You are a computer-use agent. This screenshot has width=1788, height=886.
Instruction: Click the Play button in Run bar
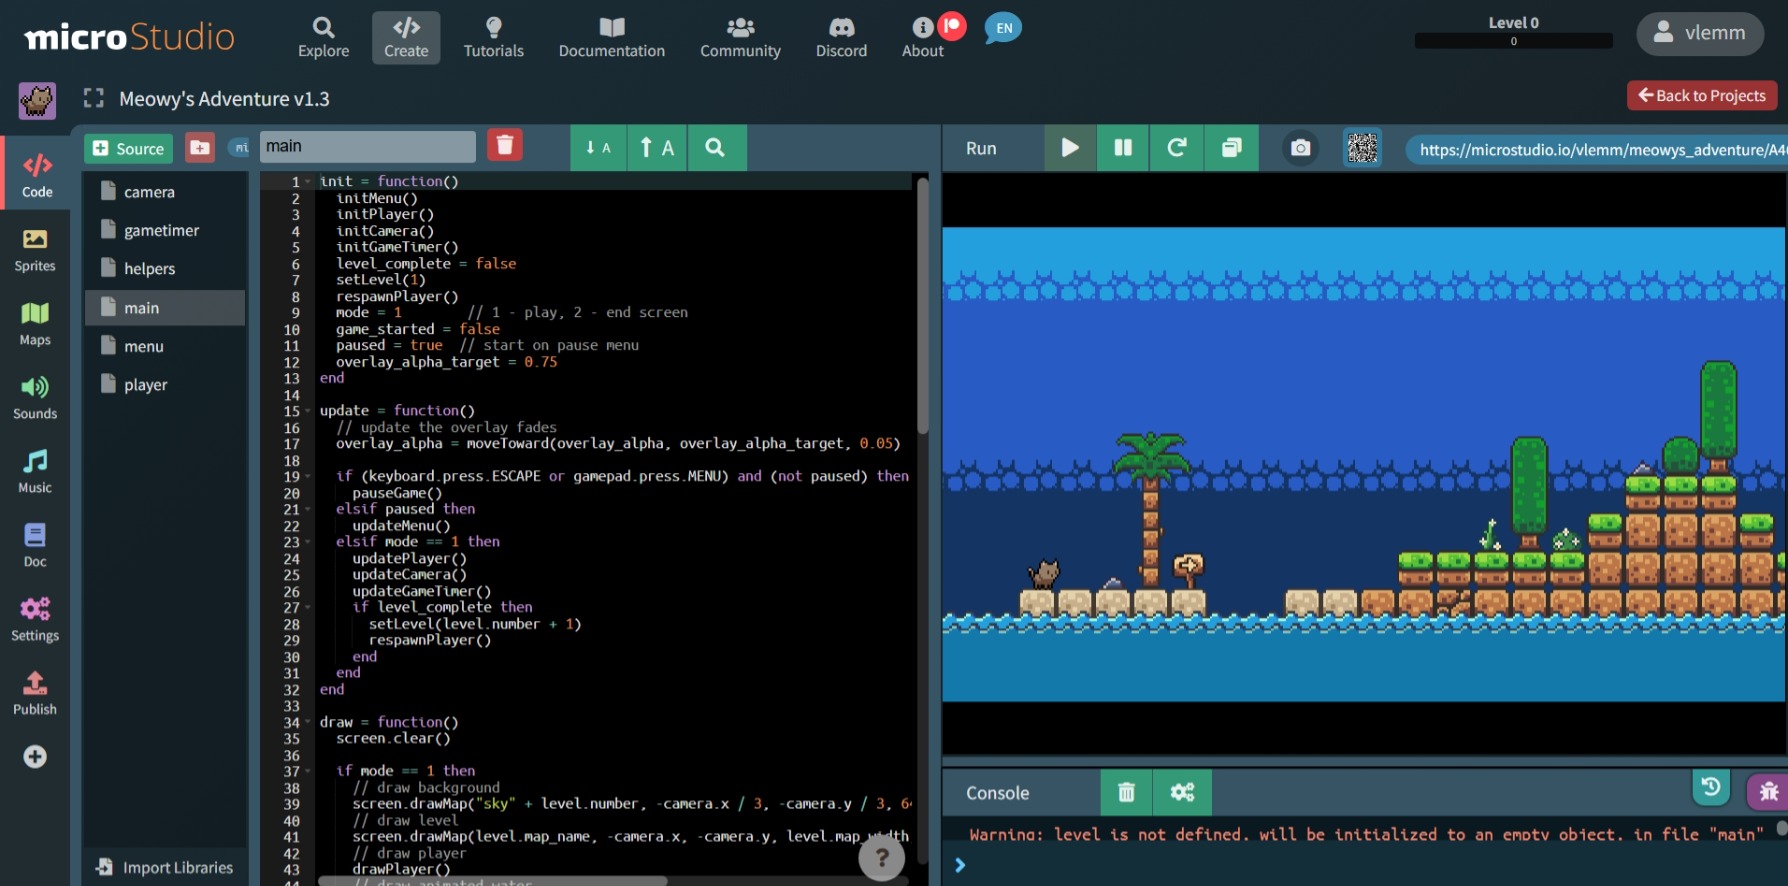(x=1069, y=148)
